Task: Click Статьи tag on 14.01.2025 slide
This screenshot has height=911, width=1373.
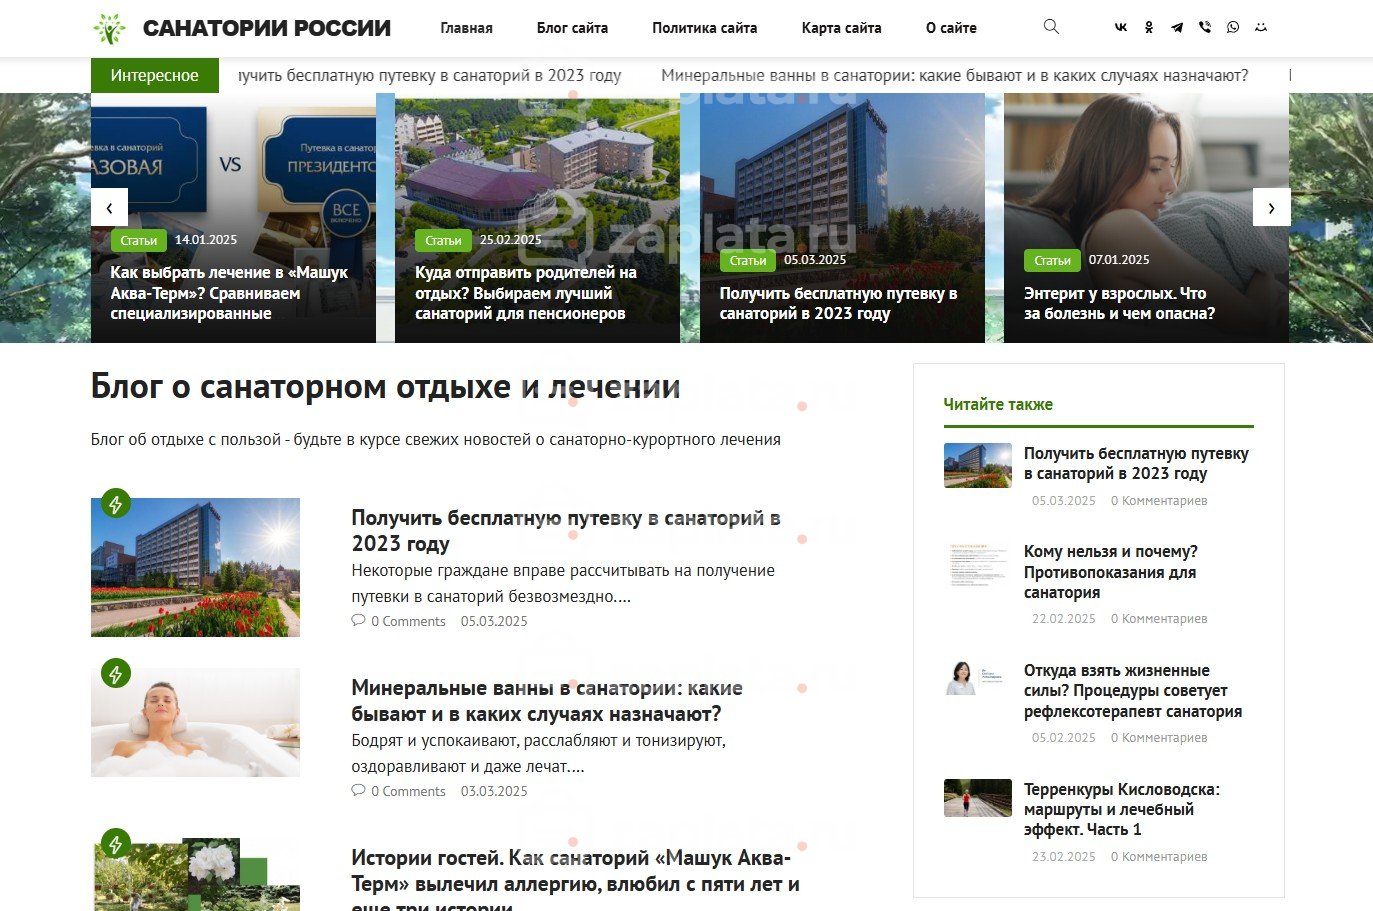Action: pos(138,240)
